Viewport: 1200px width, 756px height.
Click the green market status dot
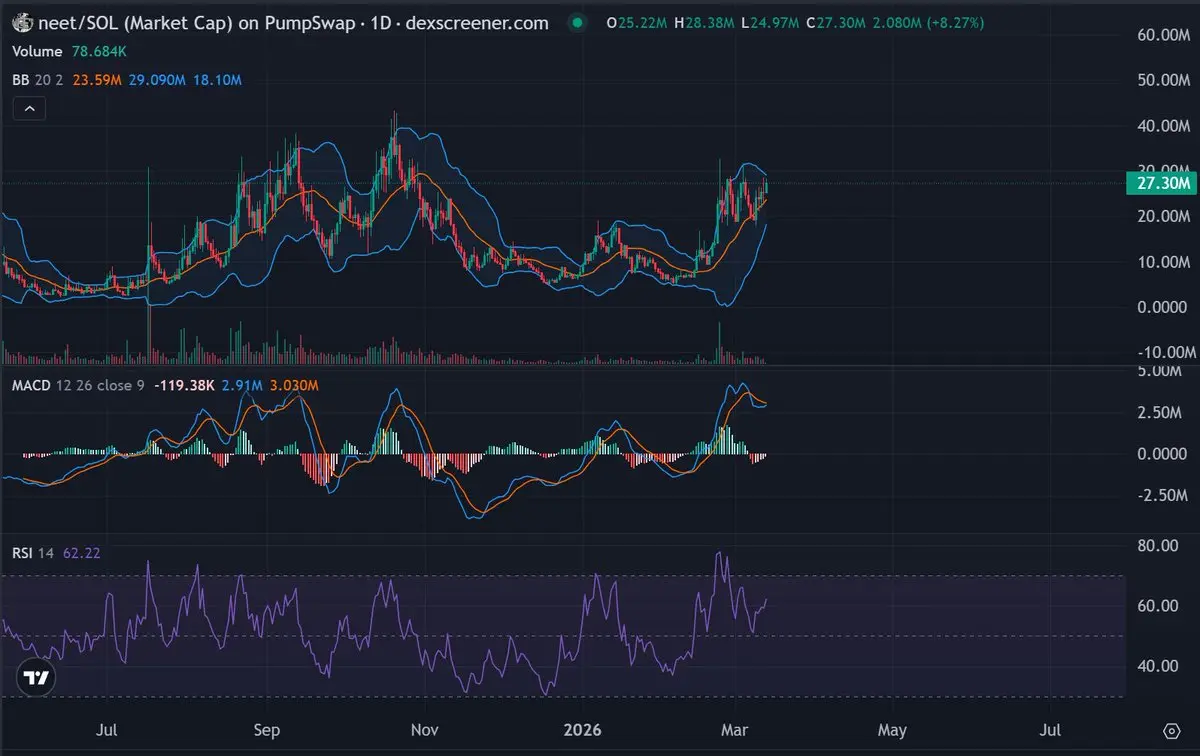(577, 23)
